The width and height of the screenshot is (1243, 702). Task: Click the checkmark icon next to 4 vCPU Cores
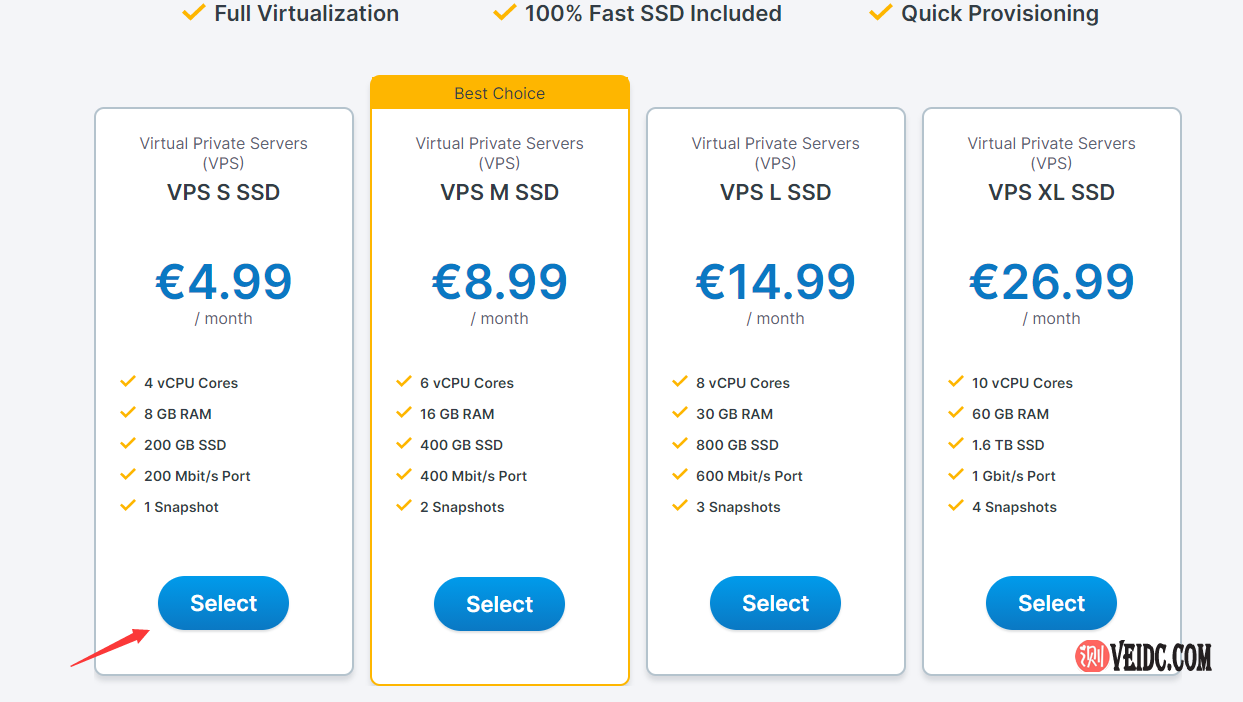pos(128,382)
